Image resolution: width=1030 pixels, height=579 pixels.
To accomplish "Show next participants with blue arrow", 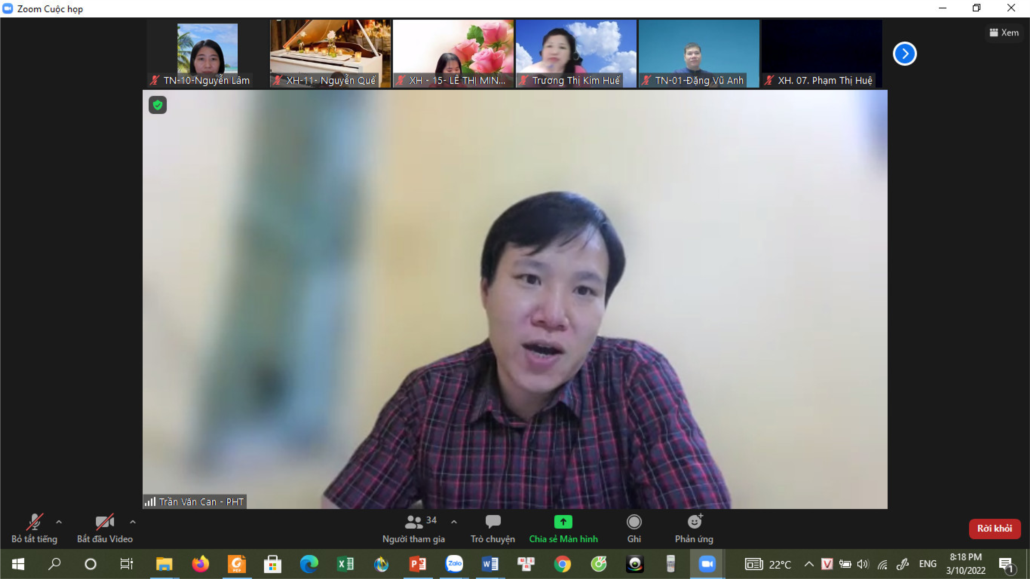I will [905, 54].
